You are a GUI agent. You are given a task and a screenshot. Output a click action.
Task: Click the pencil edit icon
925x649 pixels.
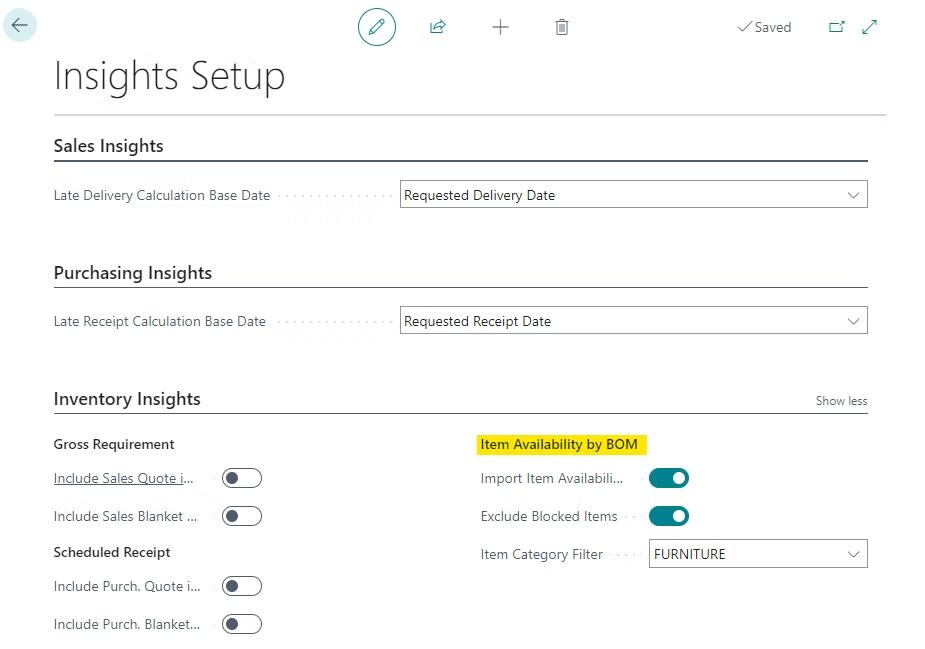pos(376,27)
